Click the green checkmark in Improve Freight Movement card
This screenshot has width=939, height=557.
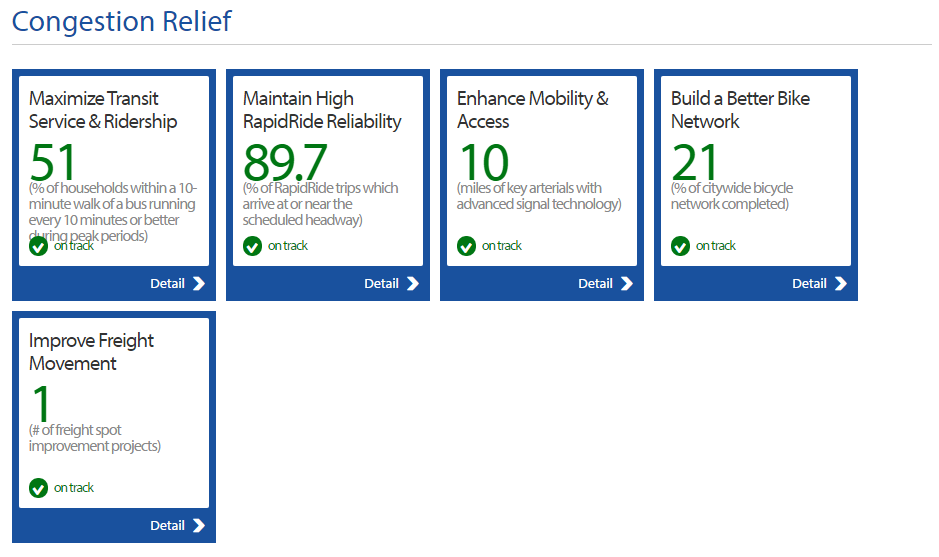[38, 488]
